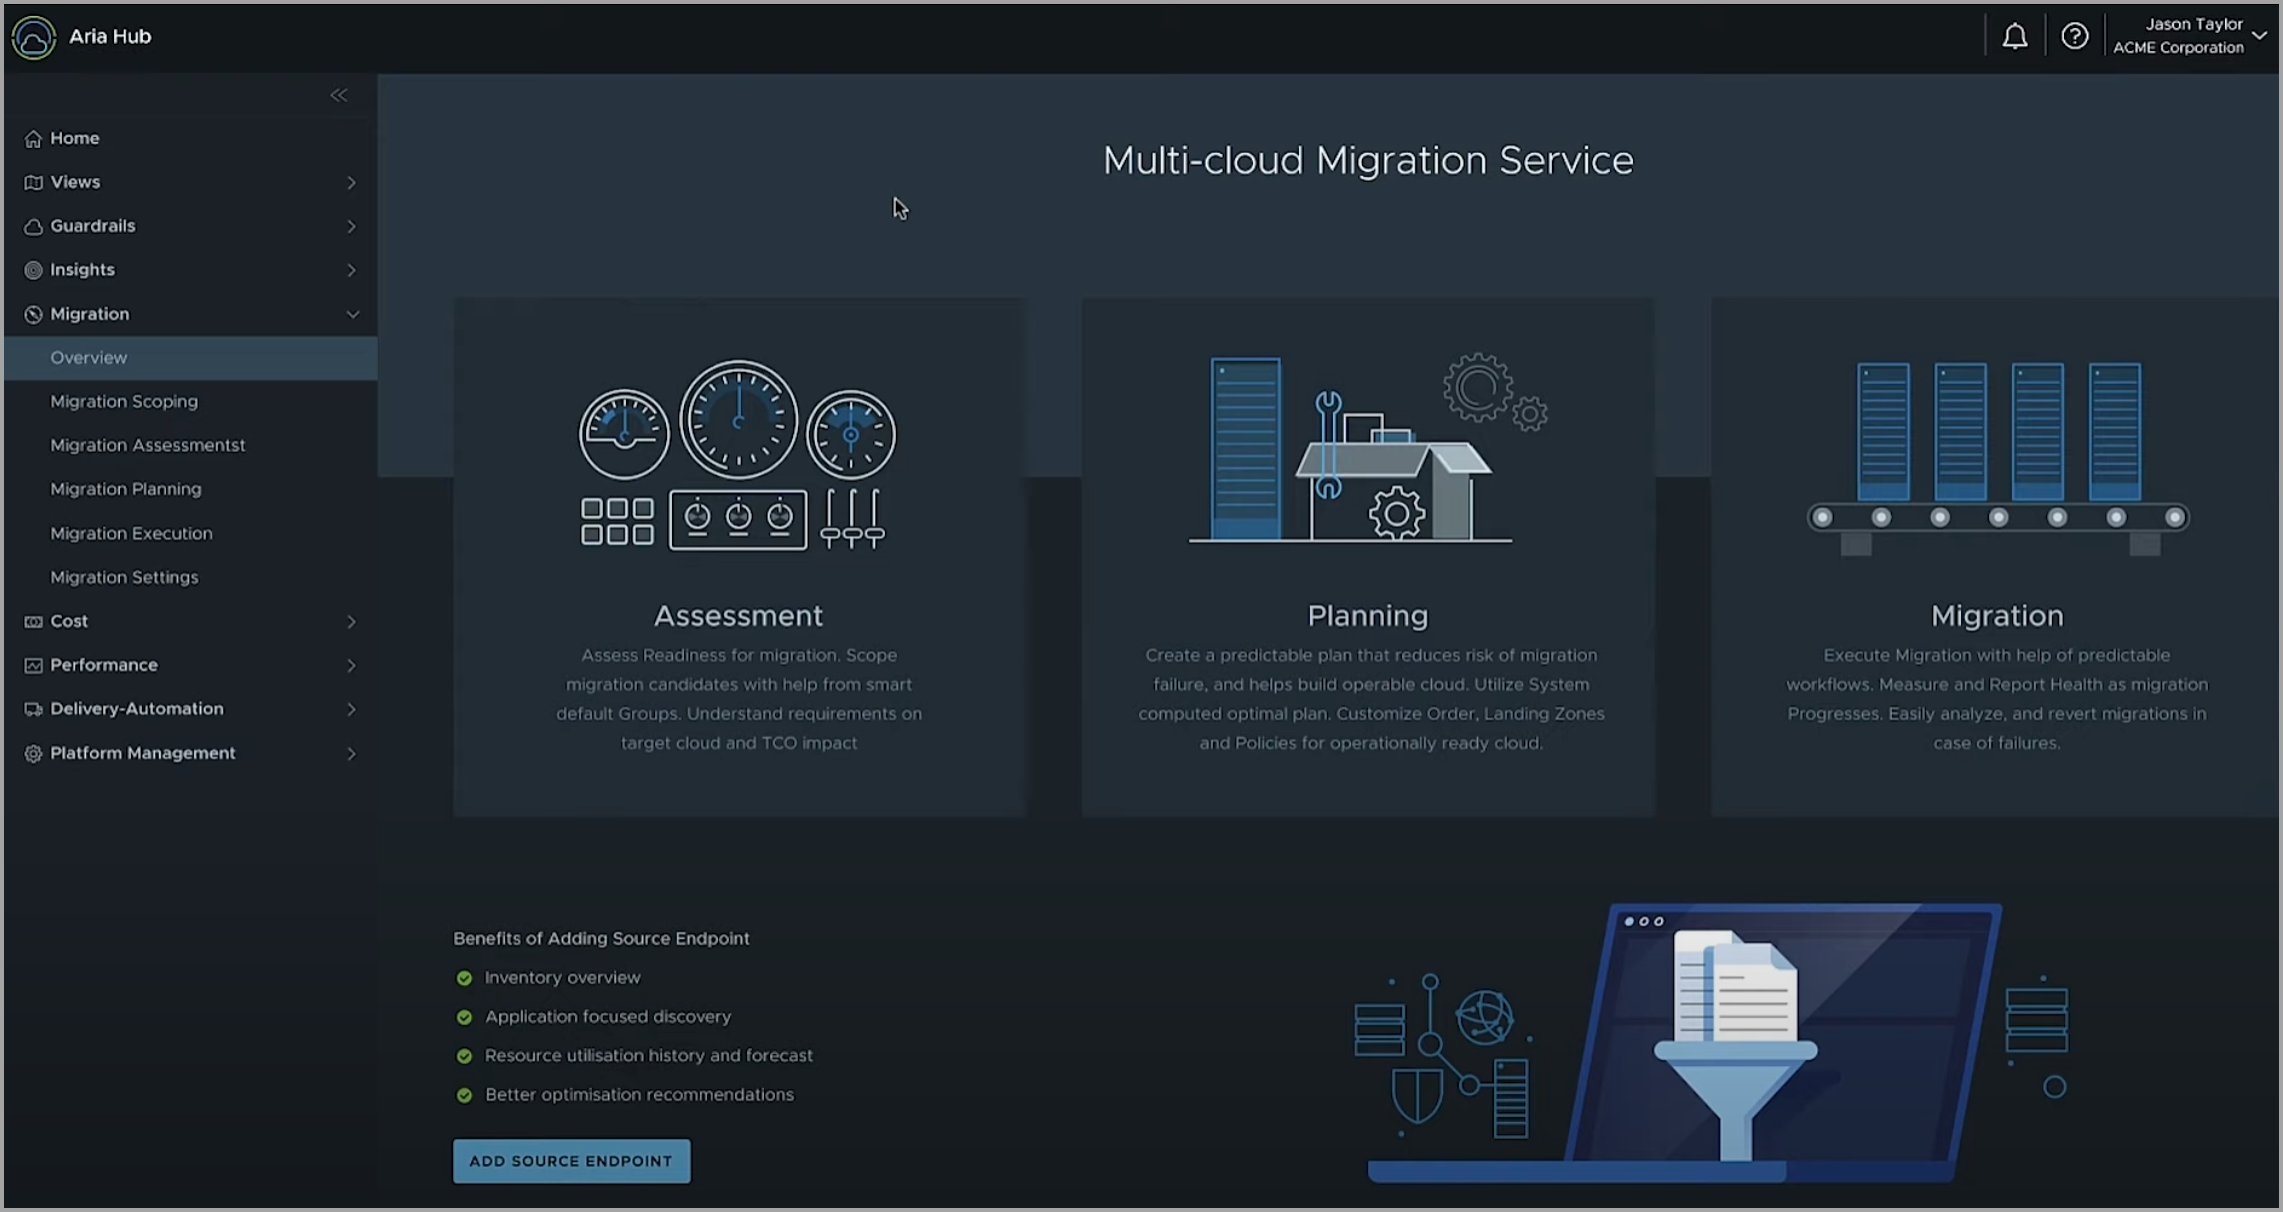Select the Planning card illustration

tap(1368, 448)
